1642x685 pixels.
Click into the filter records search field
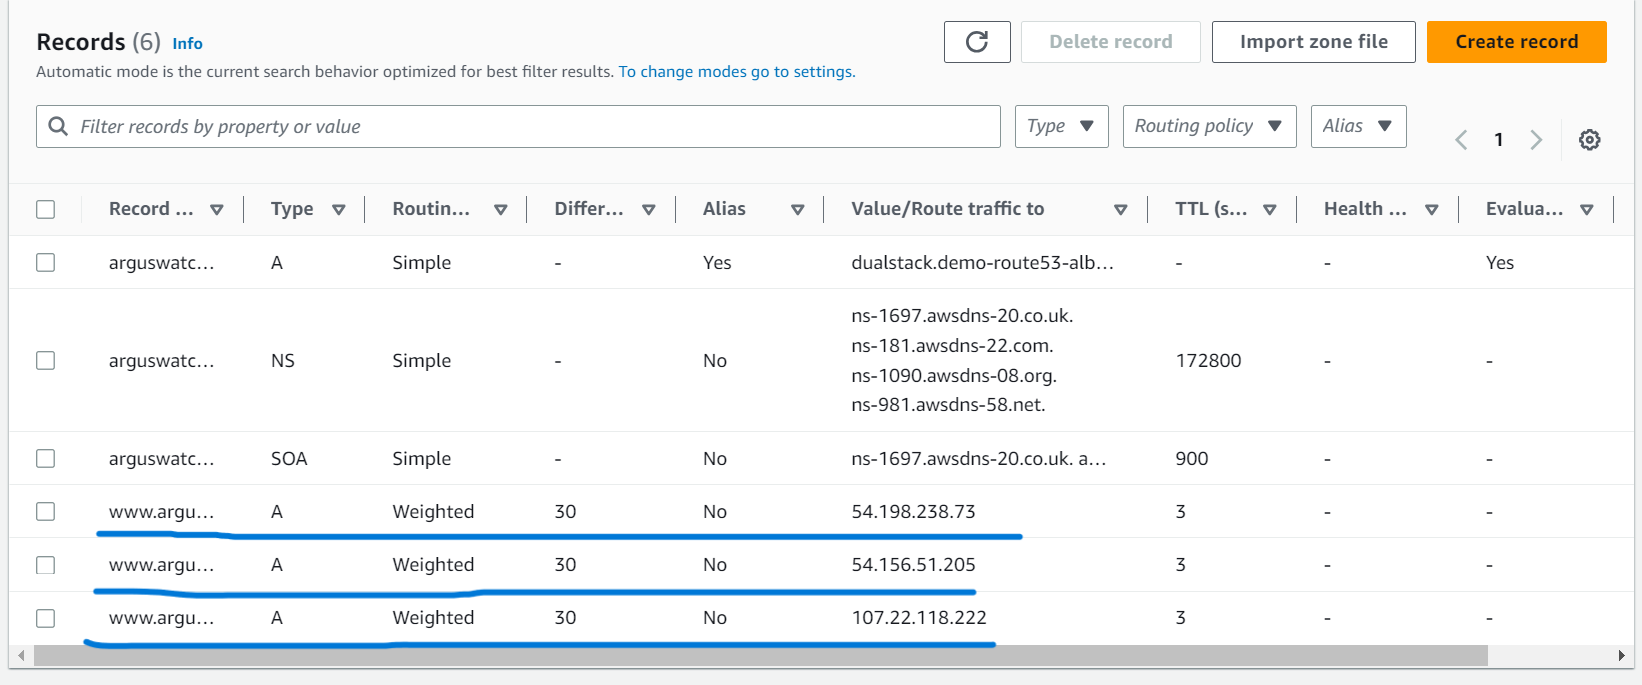(x=518, y=127)
